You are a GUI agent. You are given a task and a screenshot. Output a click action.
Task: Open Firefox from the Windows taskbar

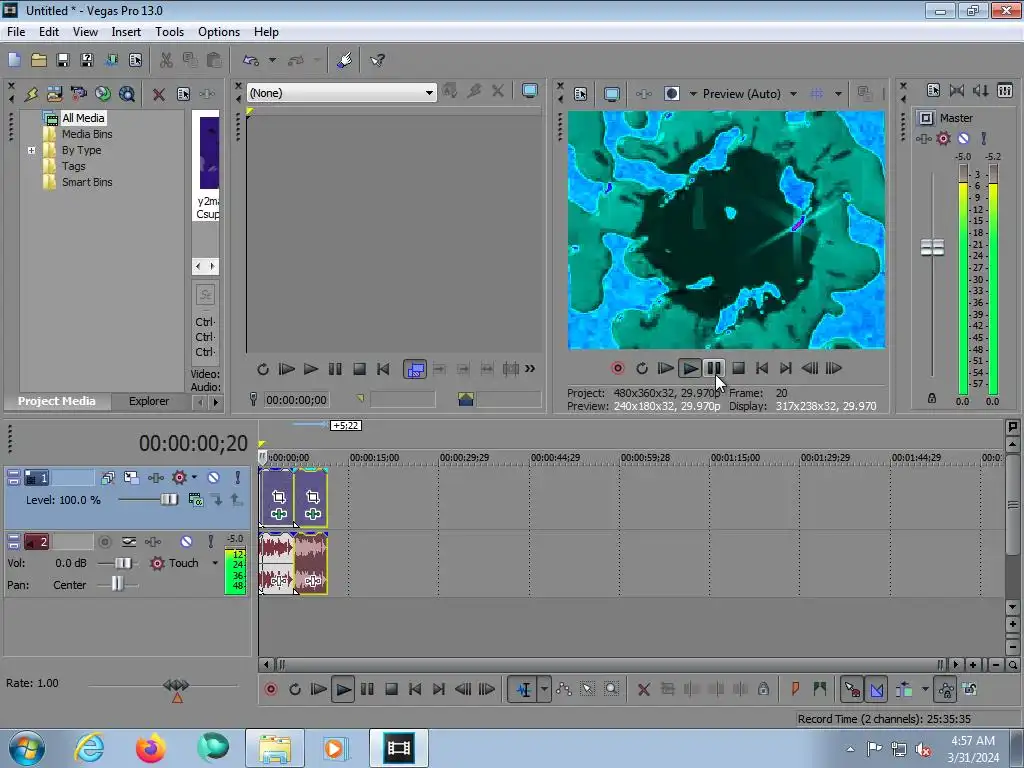click(152, 748)
